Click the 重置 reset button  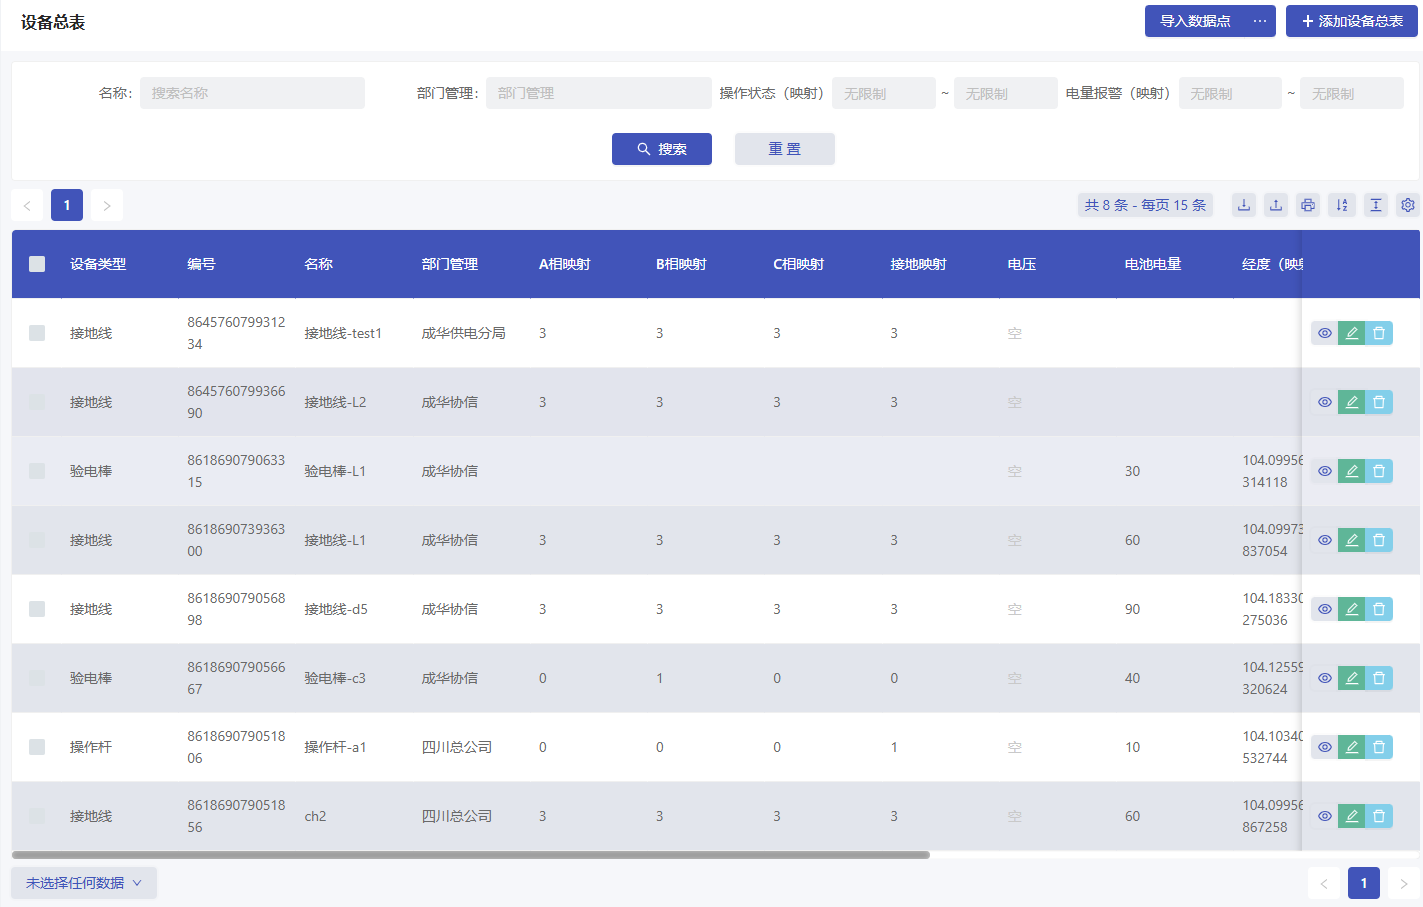[x=785, y=149]
